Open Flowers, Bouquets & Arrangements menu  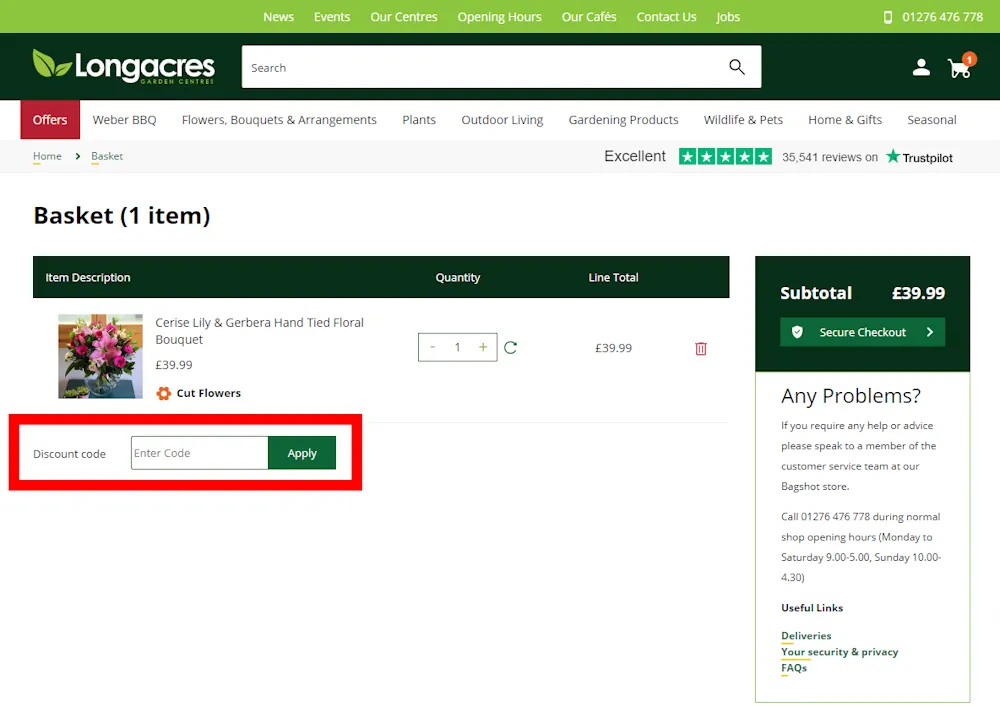click(279, 120)
